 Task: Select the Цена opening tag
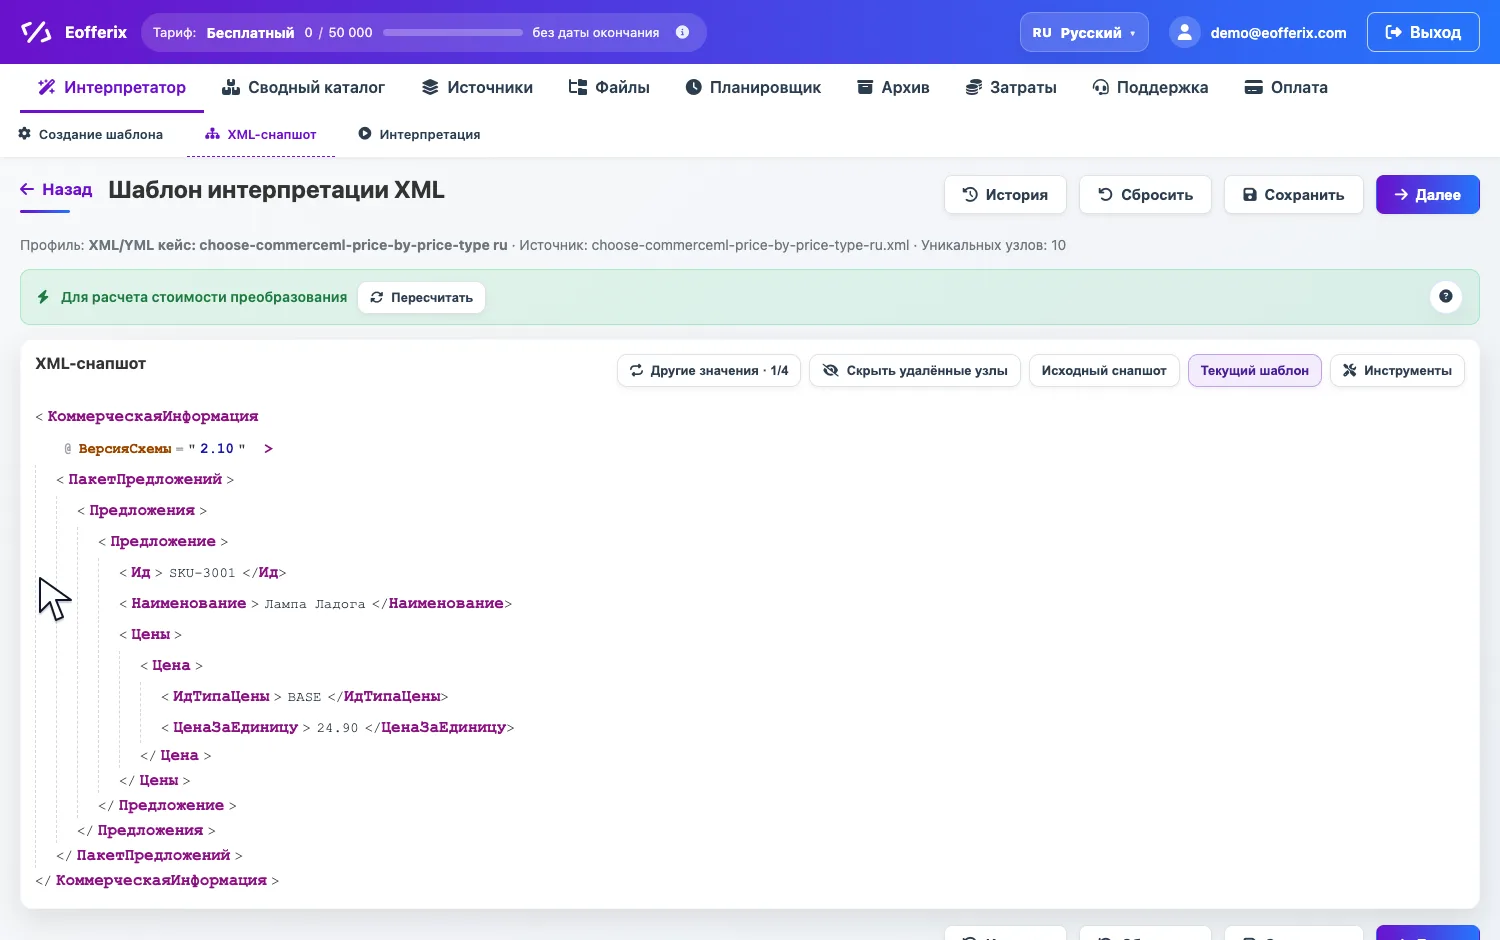[171, 665]
